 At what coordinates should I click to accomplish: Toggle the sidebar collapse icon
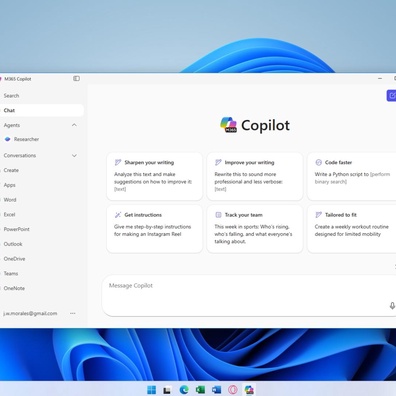click(x=76, y=79)
